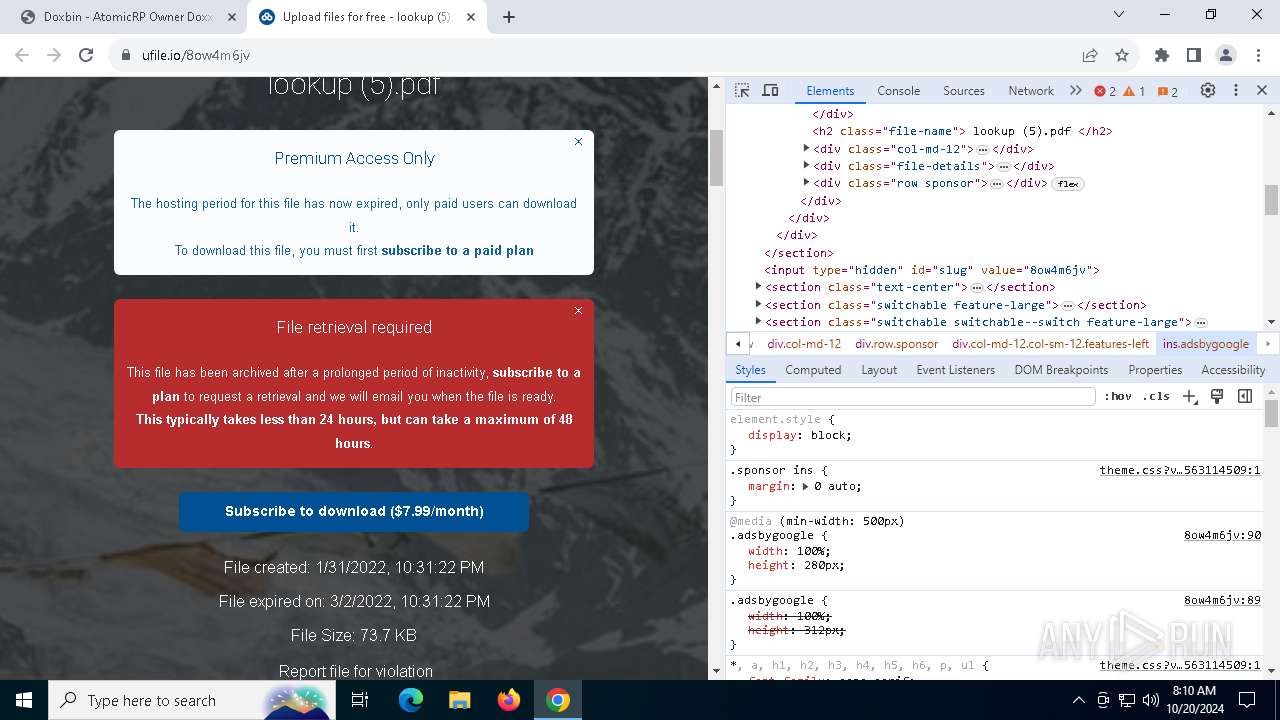Reload the page
Screen dimensions: 1280x720
[86, 55]
